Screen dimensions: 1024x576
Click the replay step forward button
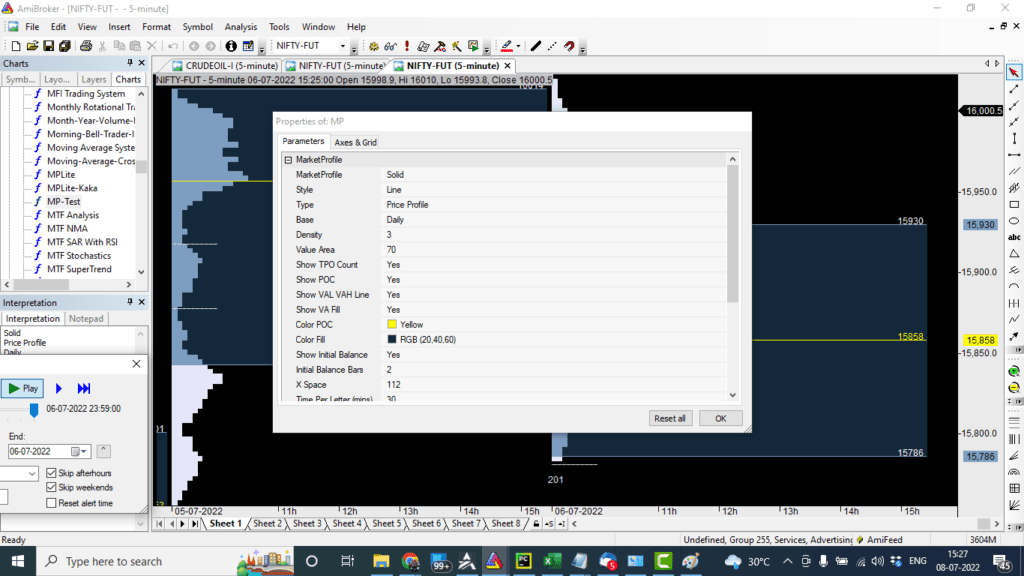59,389
